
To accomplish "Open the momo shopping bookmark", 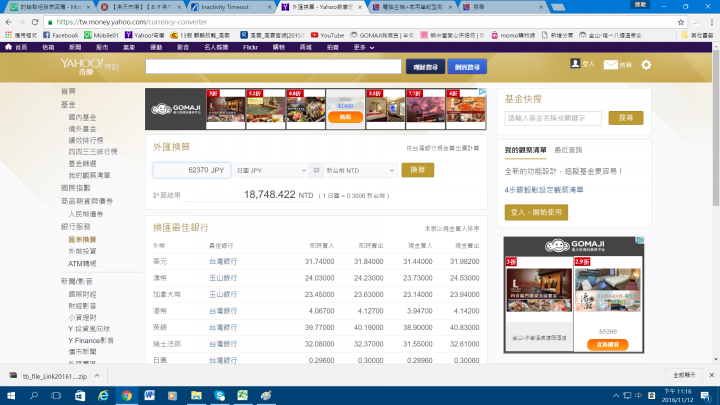I will coord(513,35).
